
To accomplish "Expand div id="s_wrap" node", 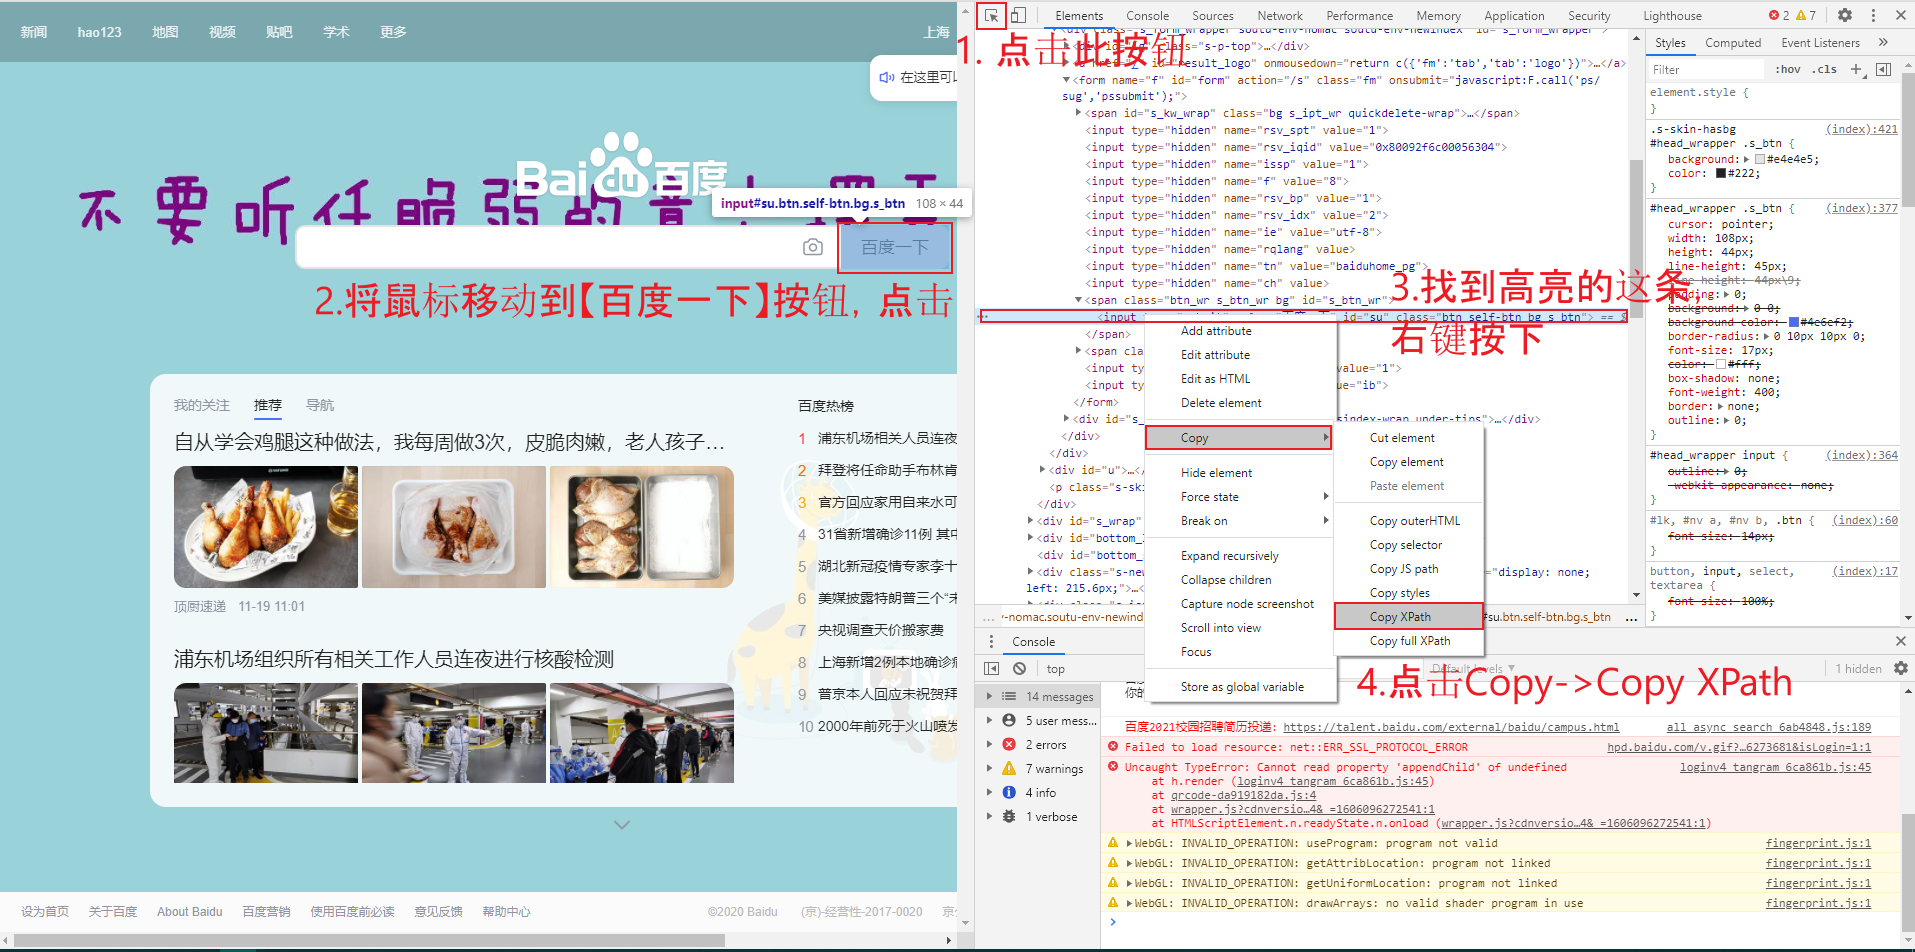I will (1031, 520).
